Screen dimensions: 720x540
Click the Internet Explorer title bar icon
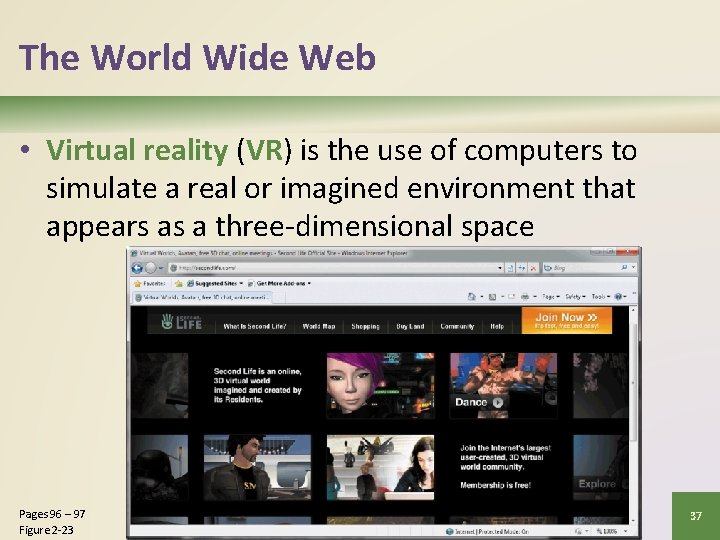click(x=134, y=253)
